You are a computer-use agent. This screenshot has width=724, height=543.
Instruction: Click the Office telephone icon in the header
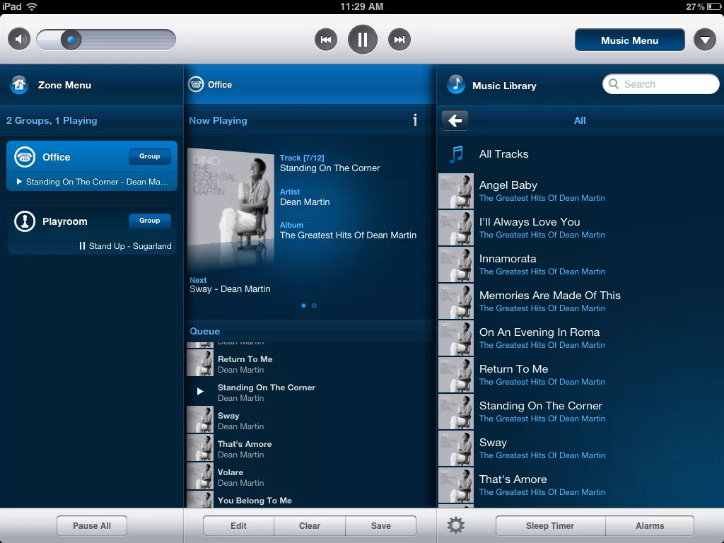[196, 84]
